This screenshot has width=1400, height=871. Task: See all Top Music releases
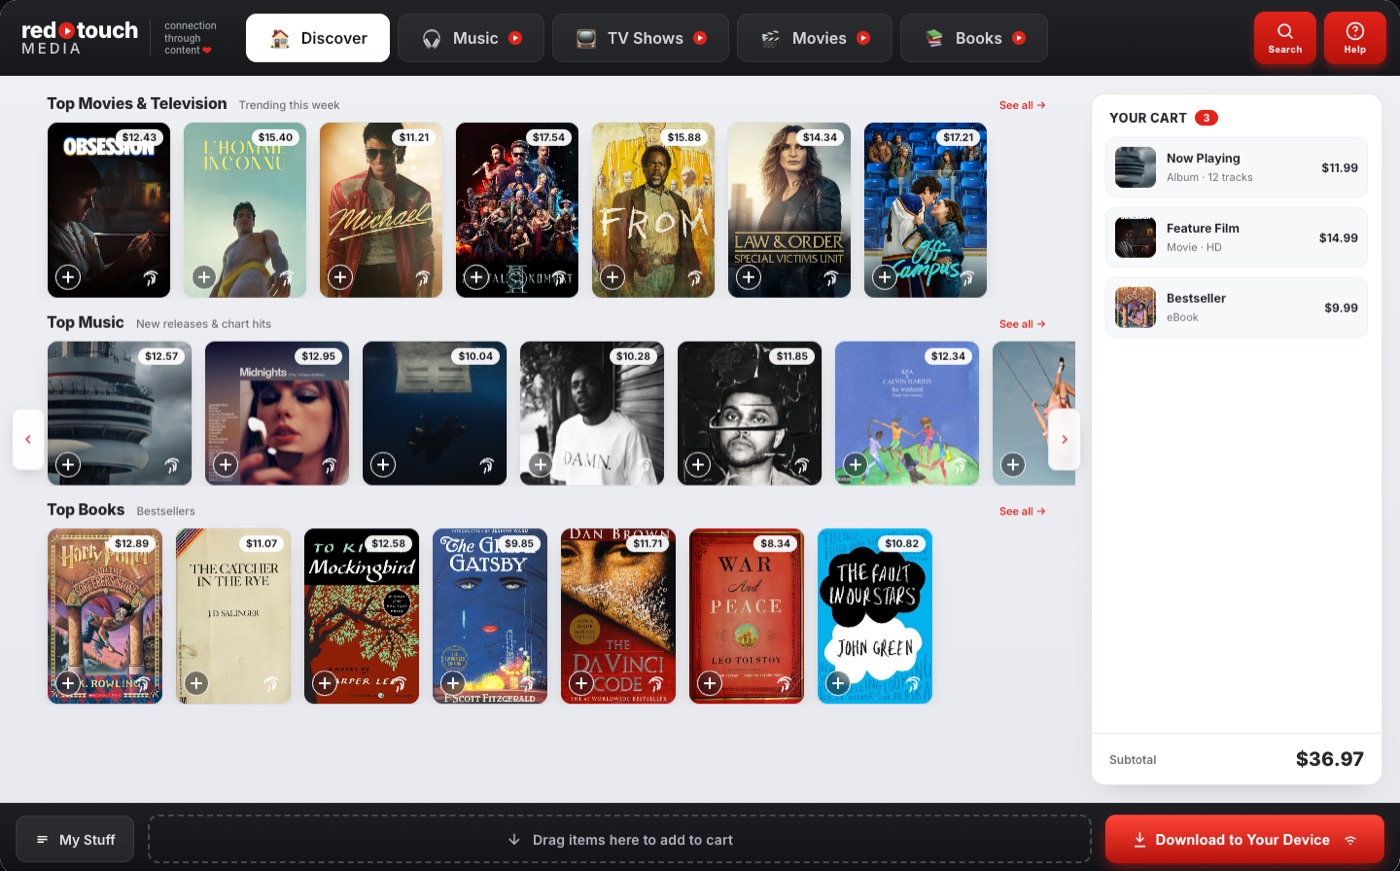[1022, 324]
